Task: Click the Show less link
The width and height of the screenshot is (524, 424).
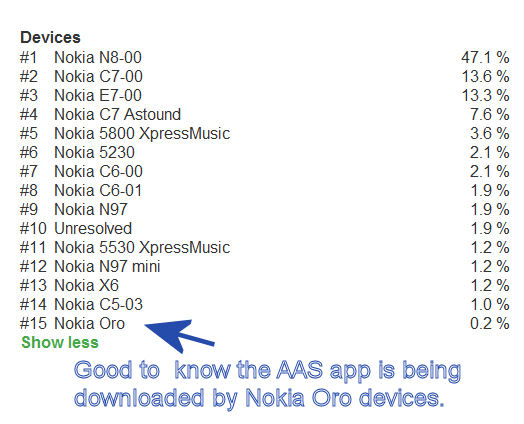Action: point(60,343)
